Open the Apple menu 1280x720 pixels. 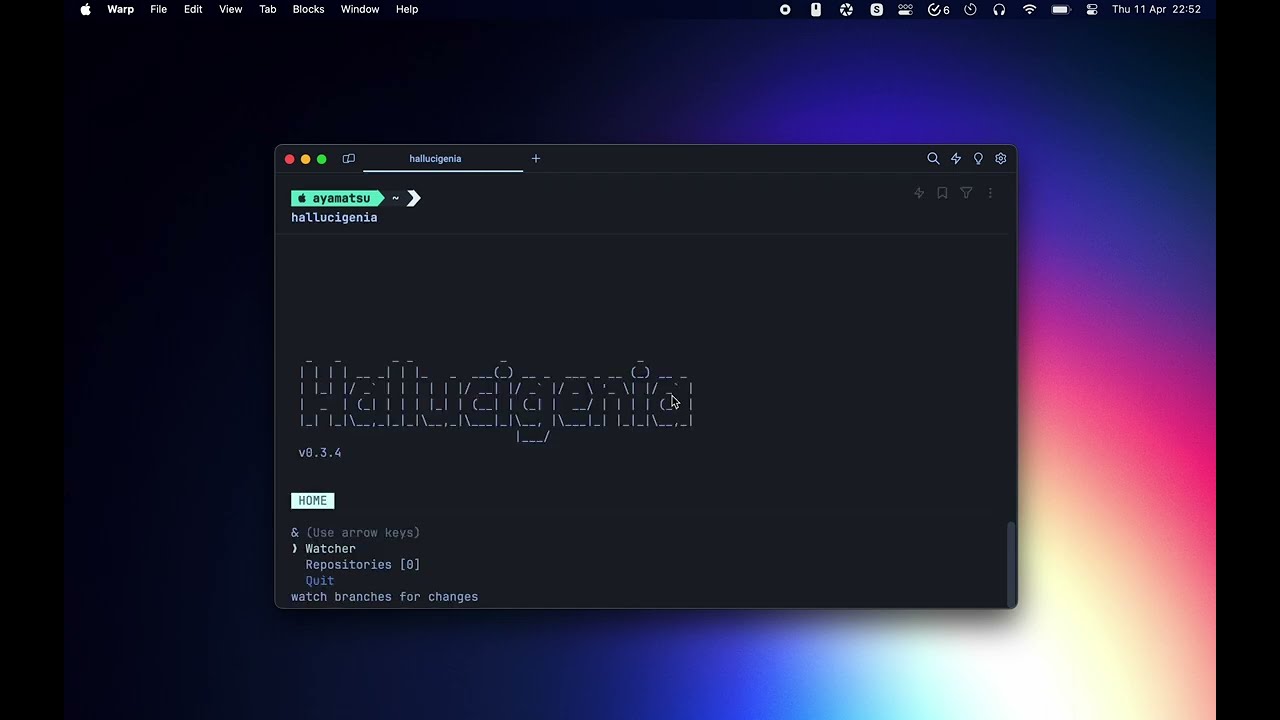(86, 9)
